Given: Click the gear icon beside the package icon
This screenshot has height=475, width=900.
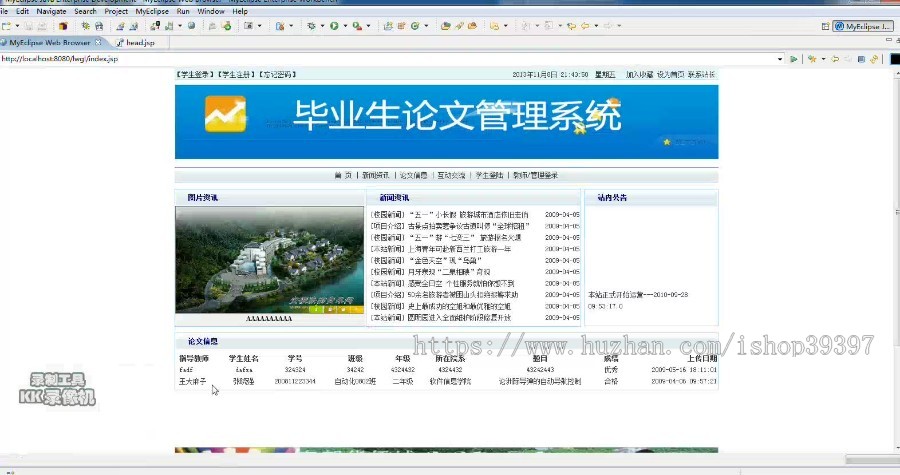Looking at the screenshot, I should click(85, 26).
